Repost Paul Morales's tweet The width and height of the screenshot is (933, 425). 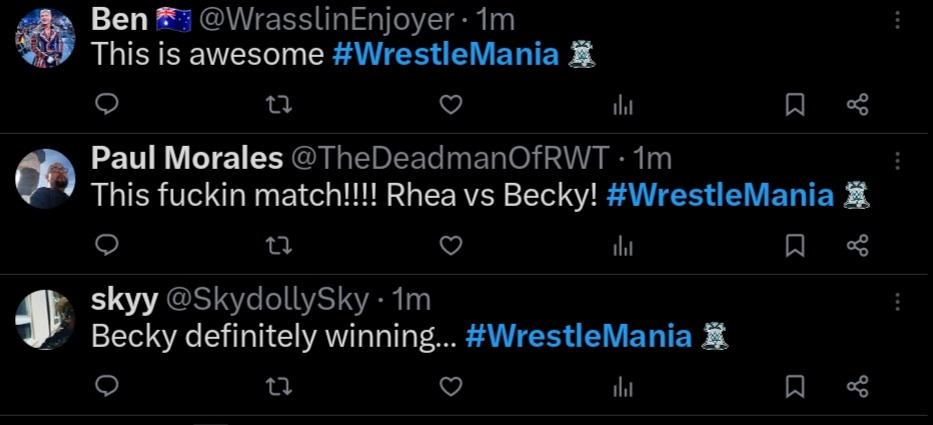point(280,245)
